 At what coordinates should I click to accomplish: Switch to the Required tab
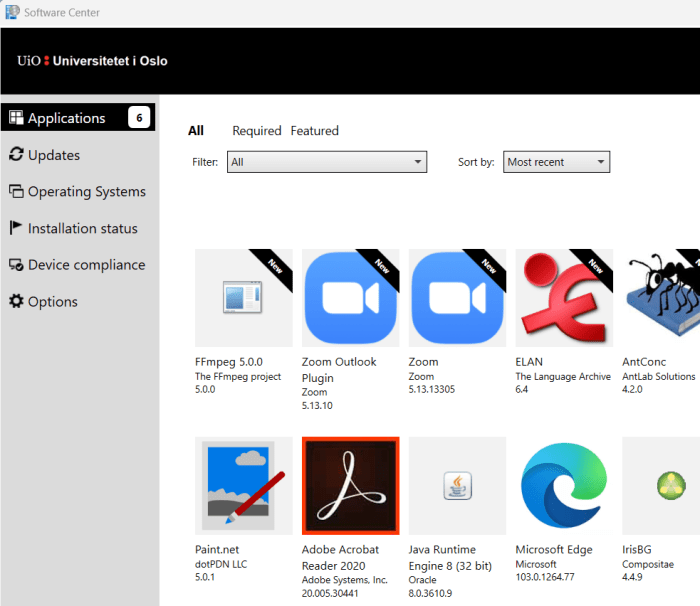coord(257,131)
